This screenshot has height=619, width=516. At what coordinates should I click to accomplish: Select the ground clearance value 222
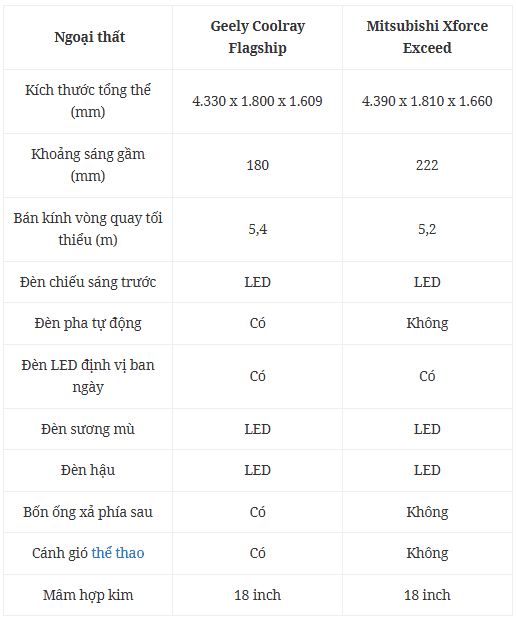427,165
